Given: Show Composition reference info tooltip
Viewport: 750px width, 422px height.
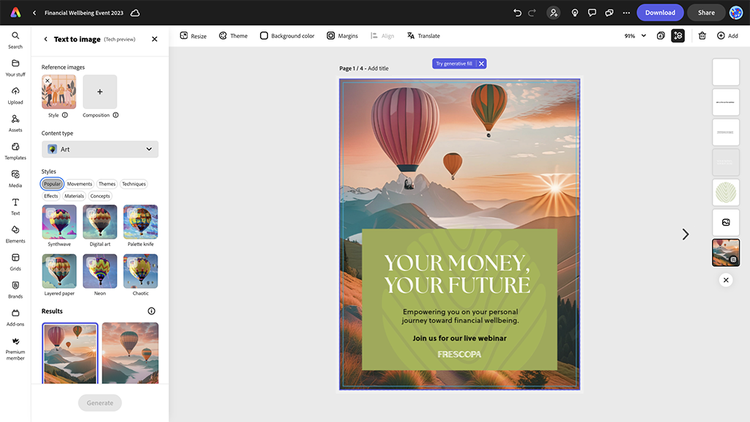Looking at the screenshot, I should coord(116,115).
